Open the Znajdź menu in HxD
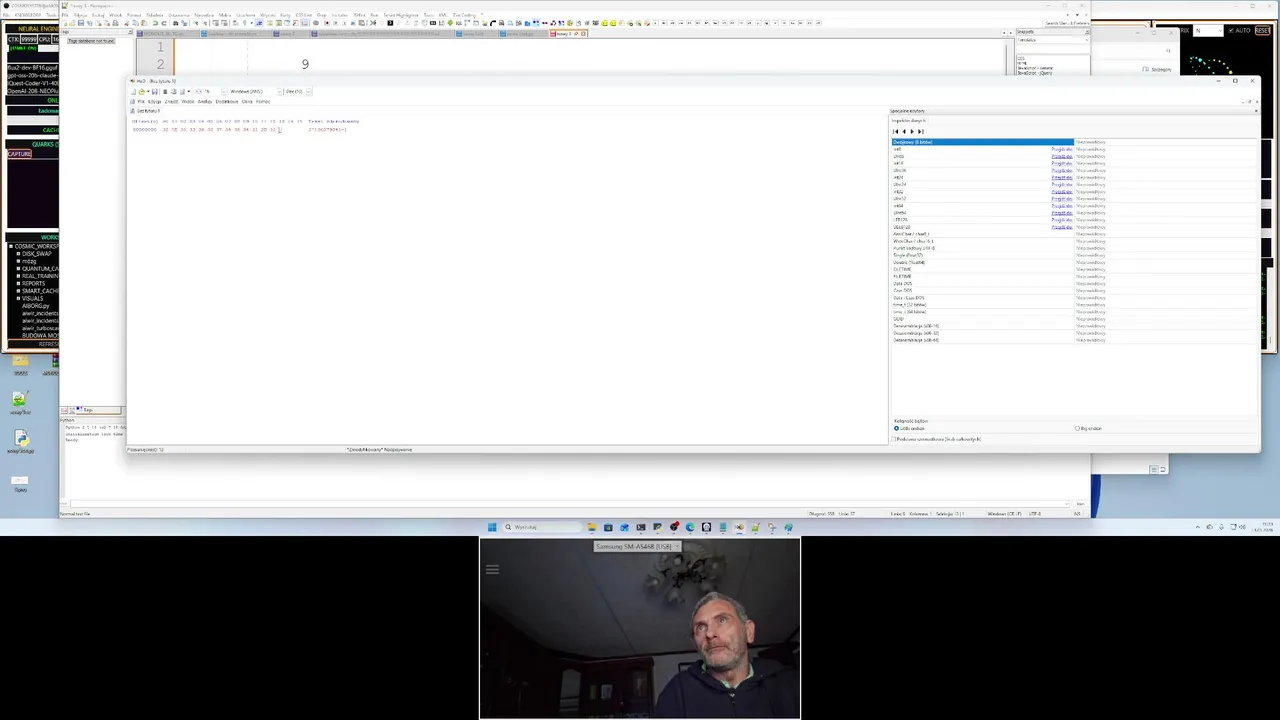 click(x=171, y=102)
